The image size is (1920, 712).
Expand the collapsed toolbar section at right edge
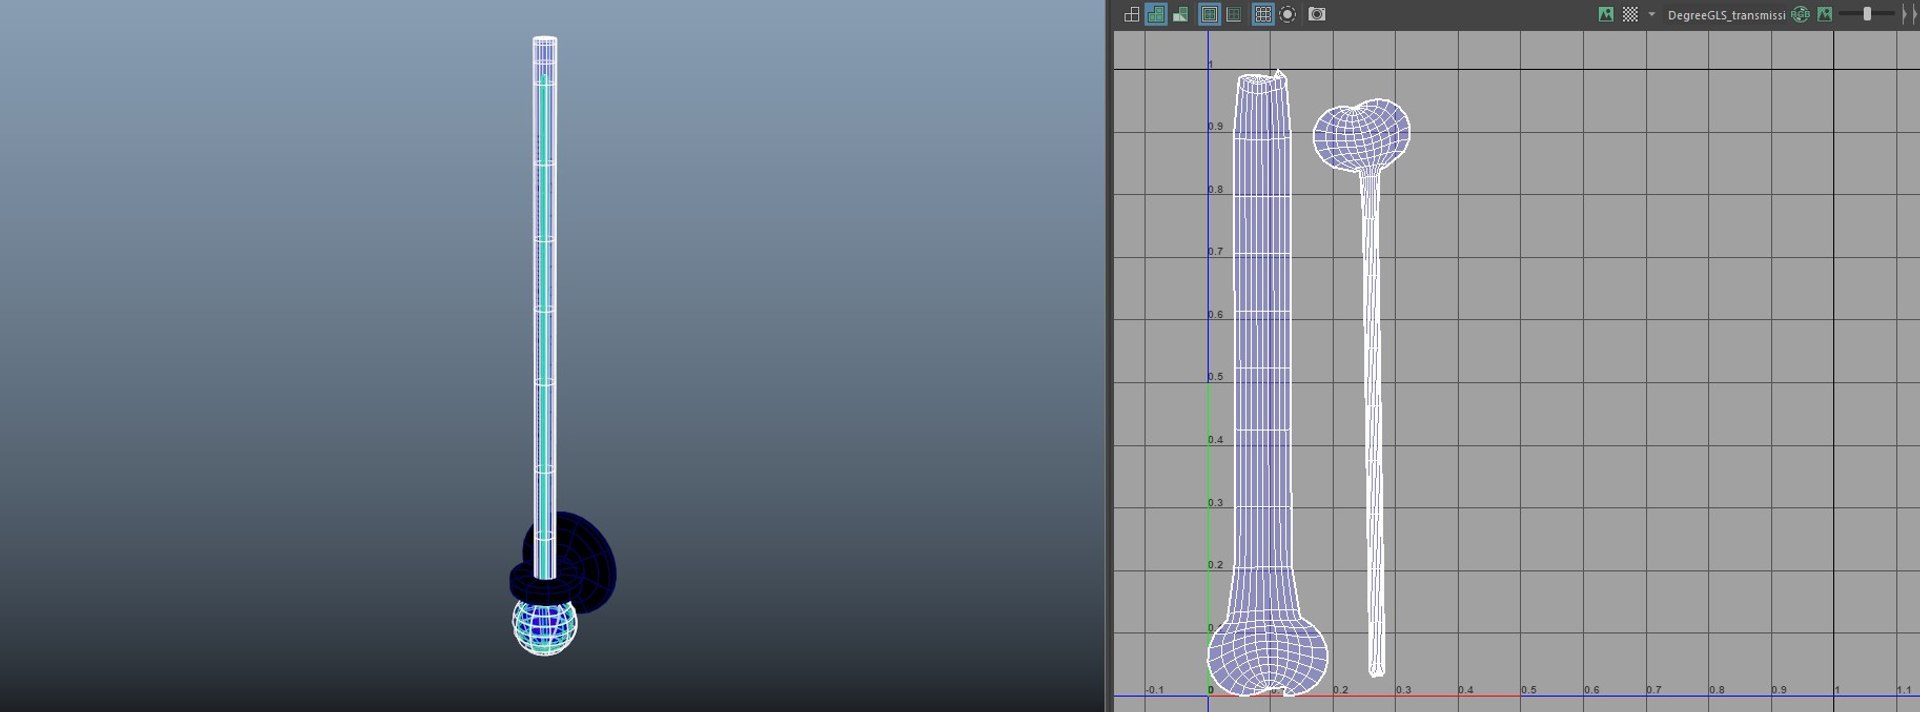[1907, 14]
